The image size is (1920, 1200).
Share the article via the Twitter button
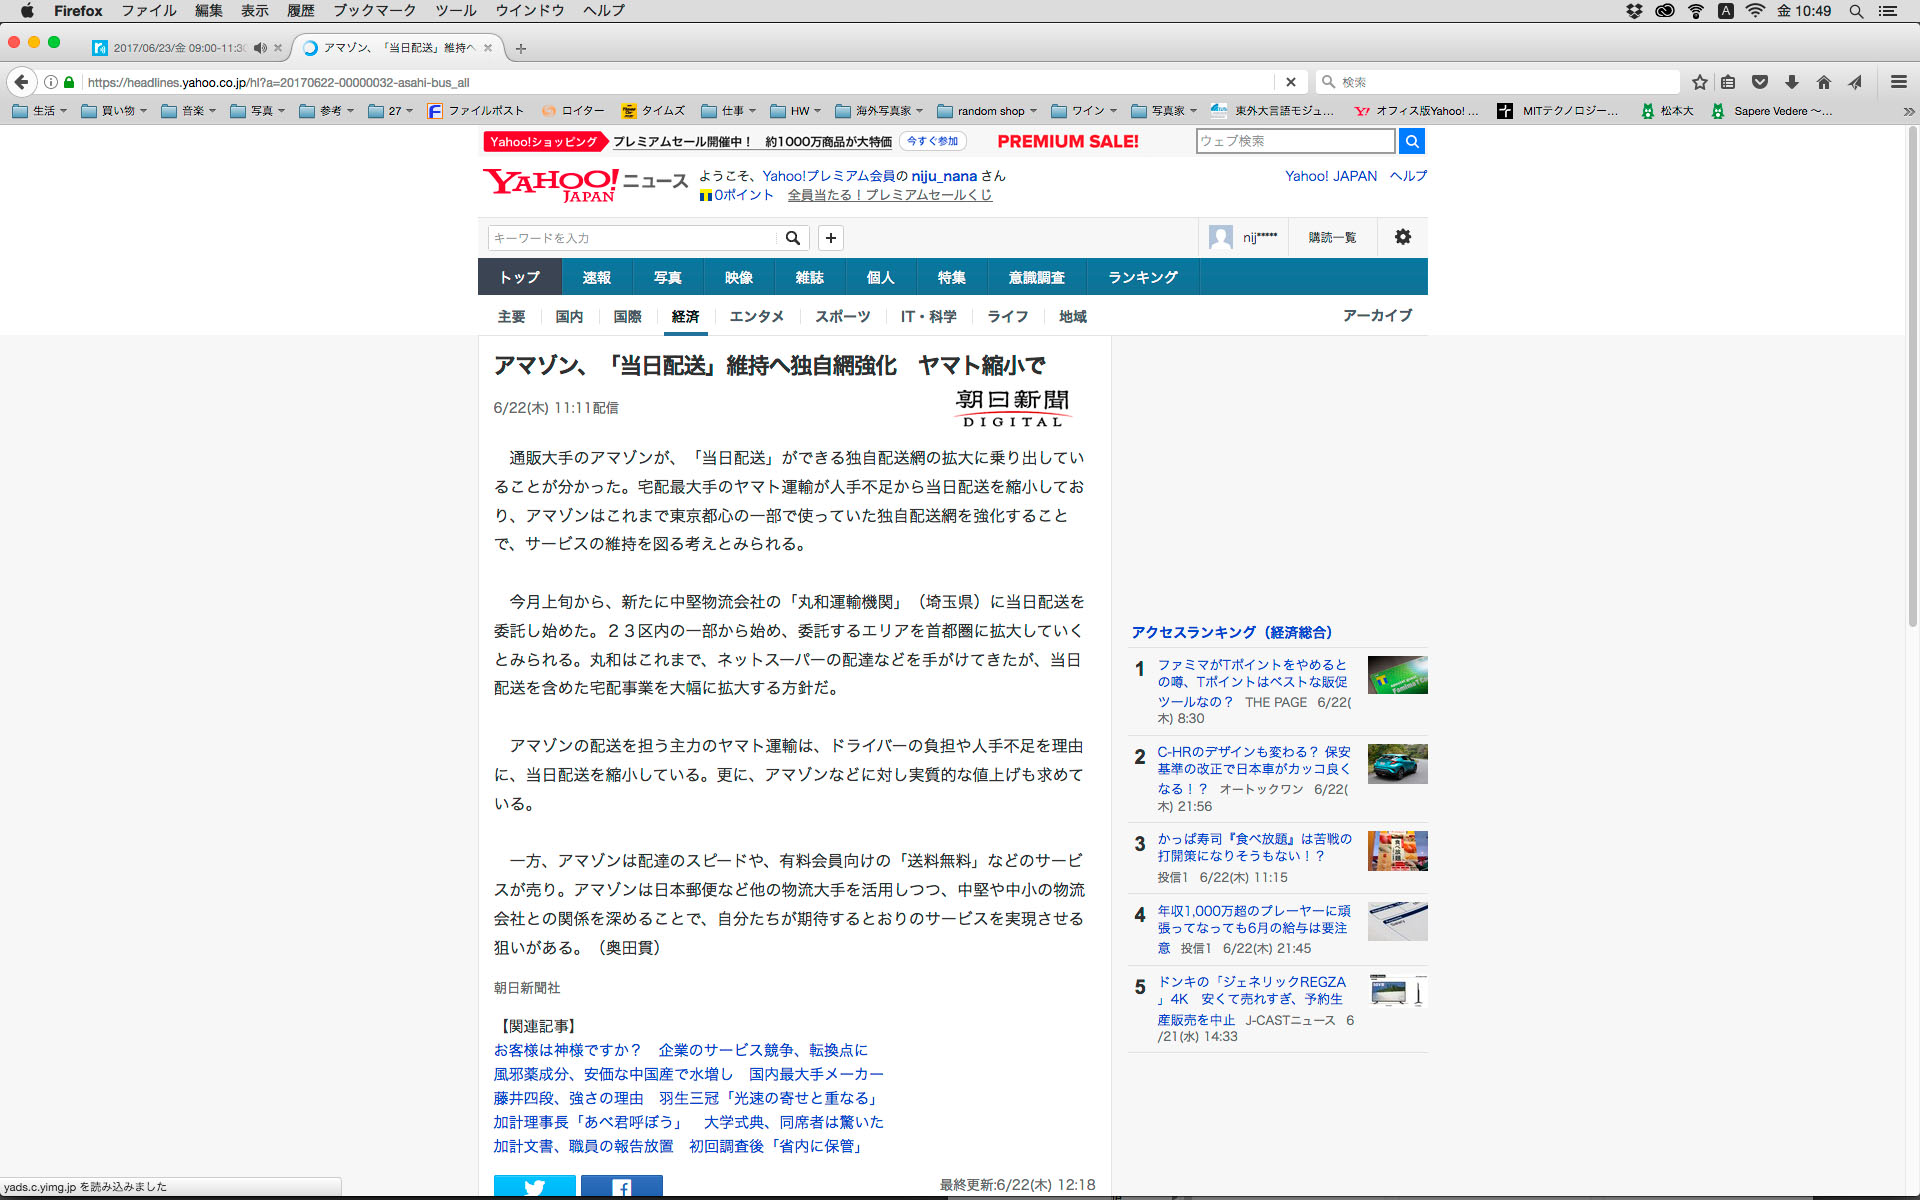tap(534, 1187)
